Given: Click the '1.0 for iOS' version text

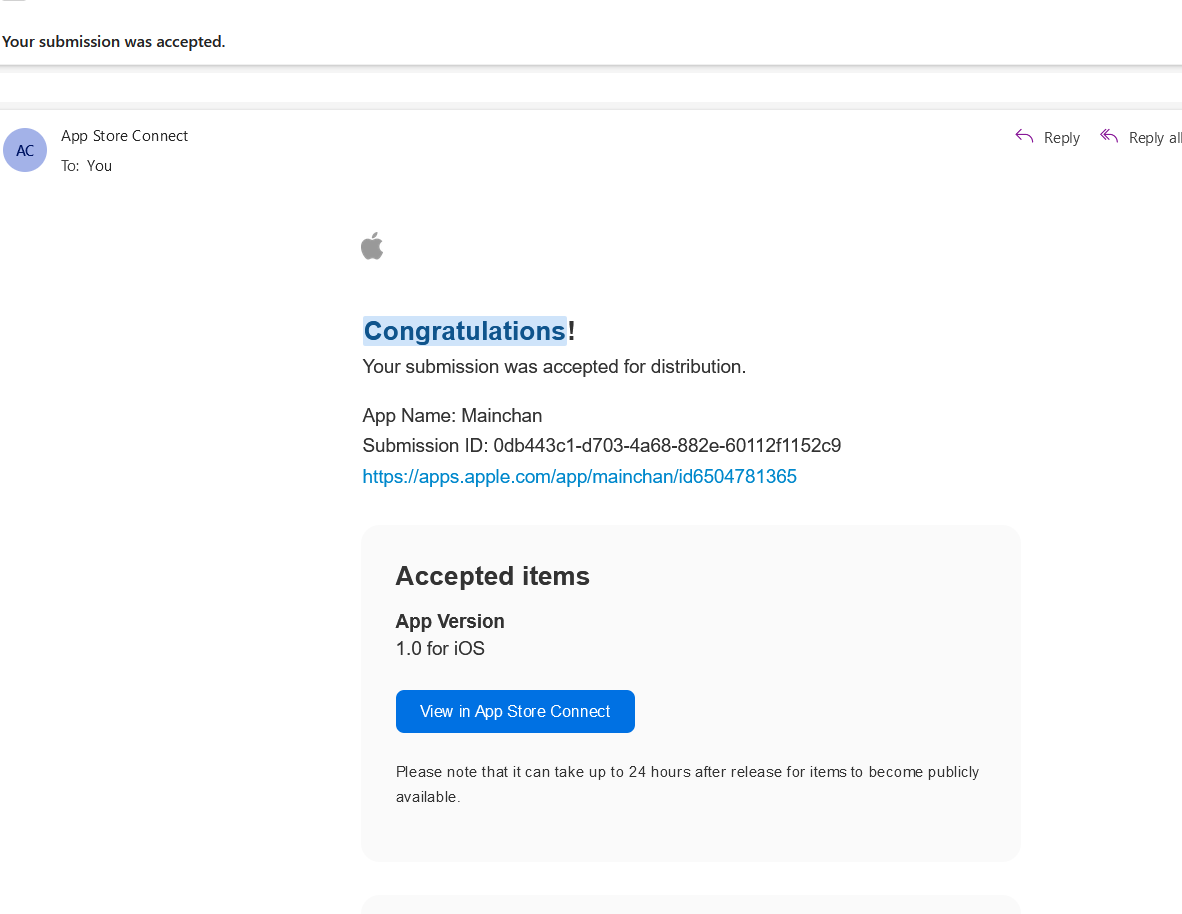Looking at the screenshot, I should (x=440, y=649).
